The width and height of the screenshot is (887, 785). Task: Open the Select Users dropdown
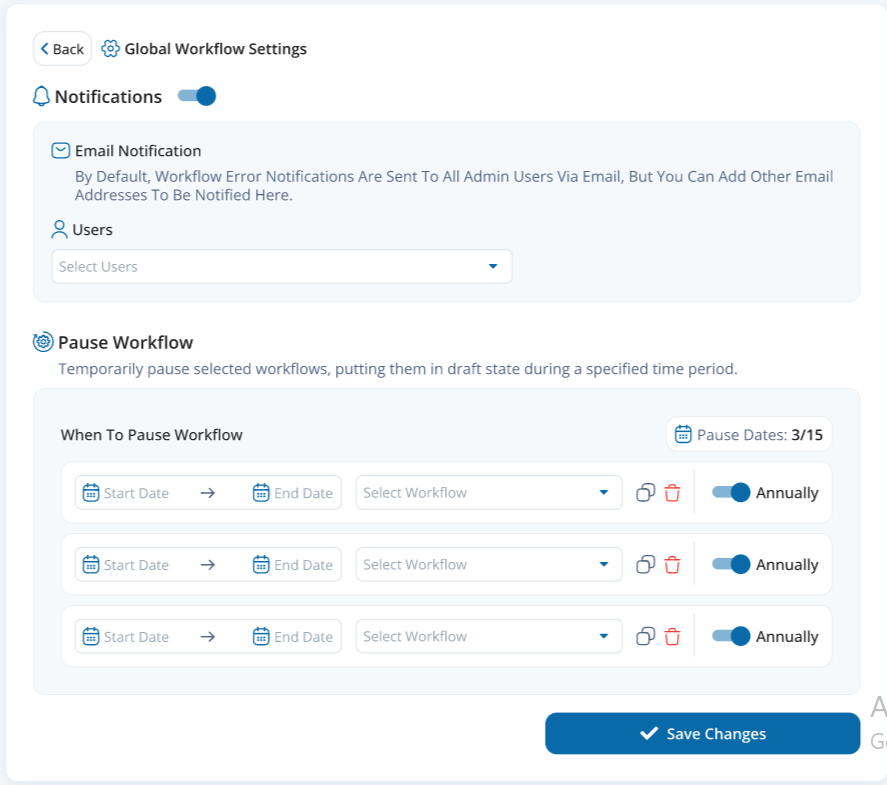[x=281, y=267]
